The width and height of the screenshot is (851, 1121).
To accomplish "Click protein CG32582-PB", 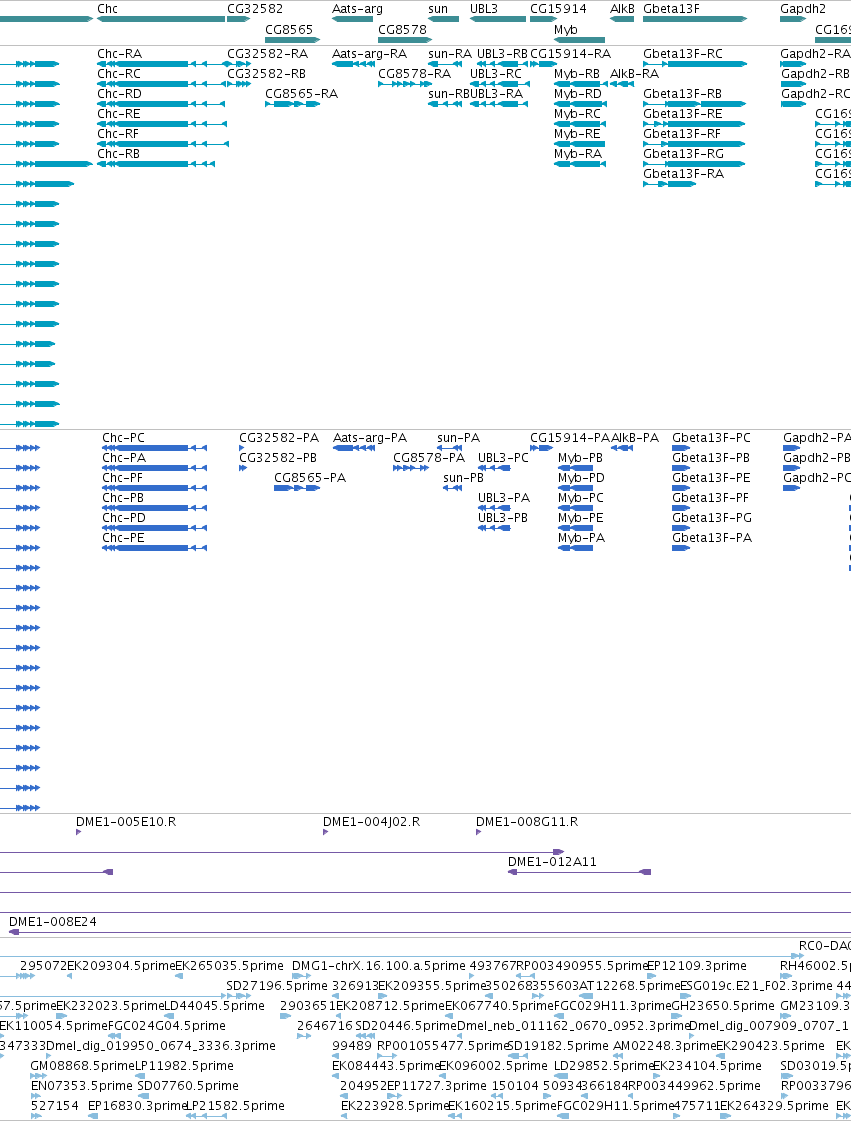I will tap(277, 458).
